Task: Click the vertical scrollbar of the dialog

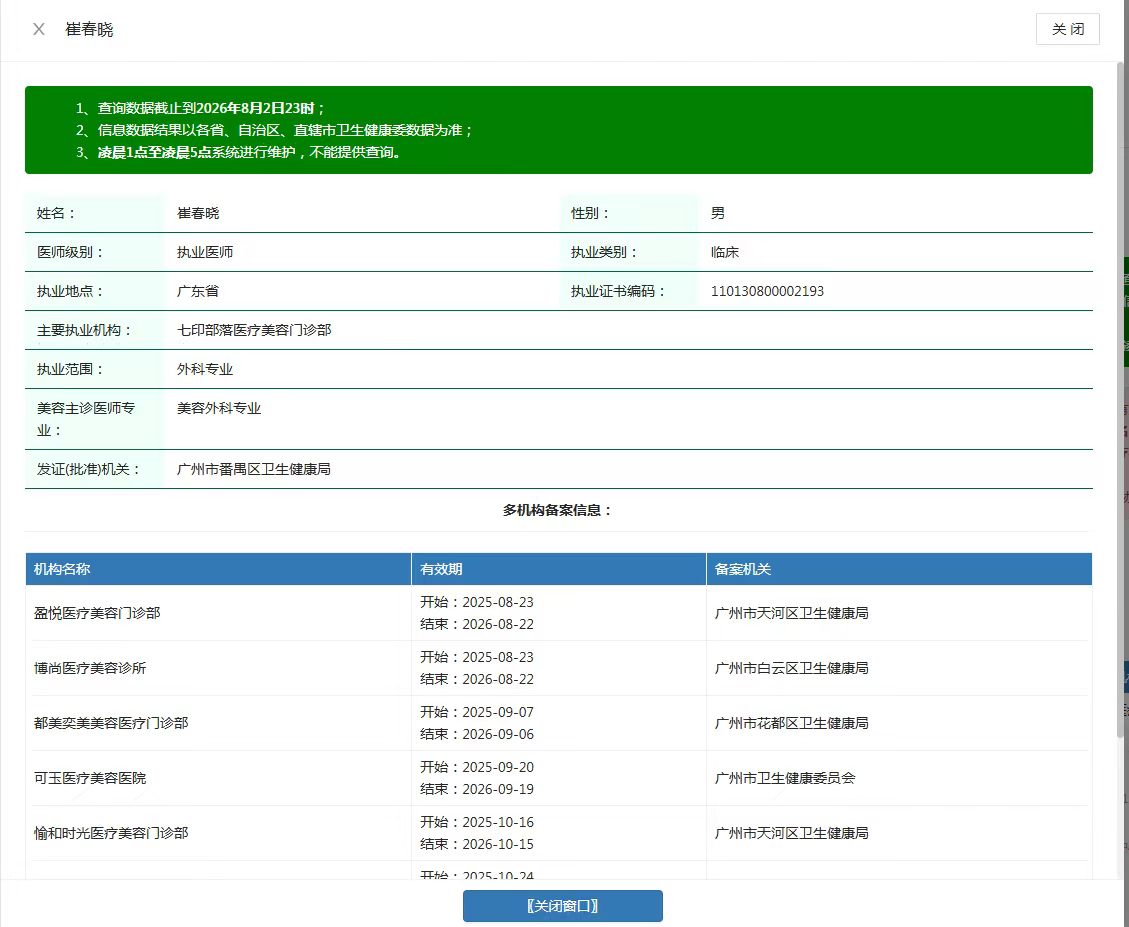Action: click(1120, 399)
